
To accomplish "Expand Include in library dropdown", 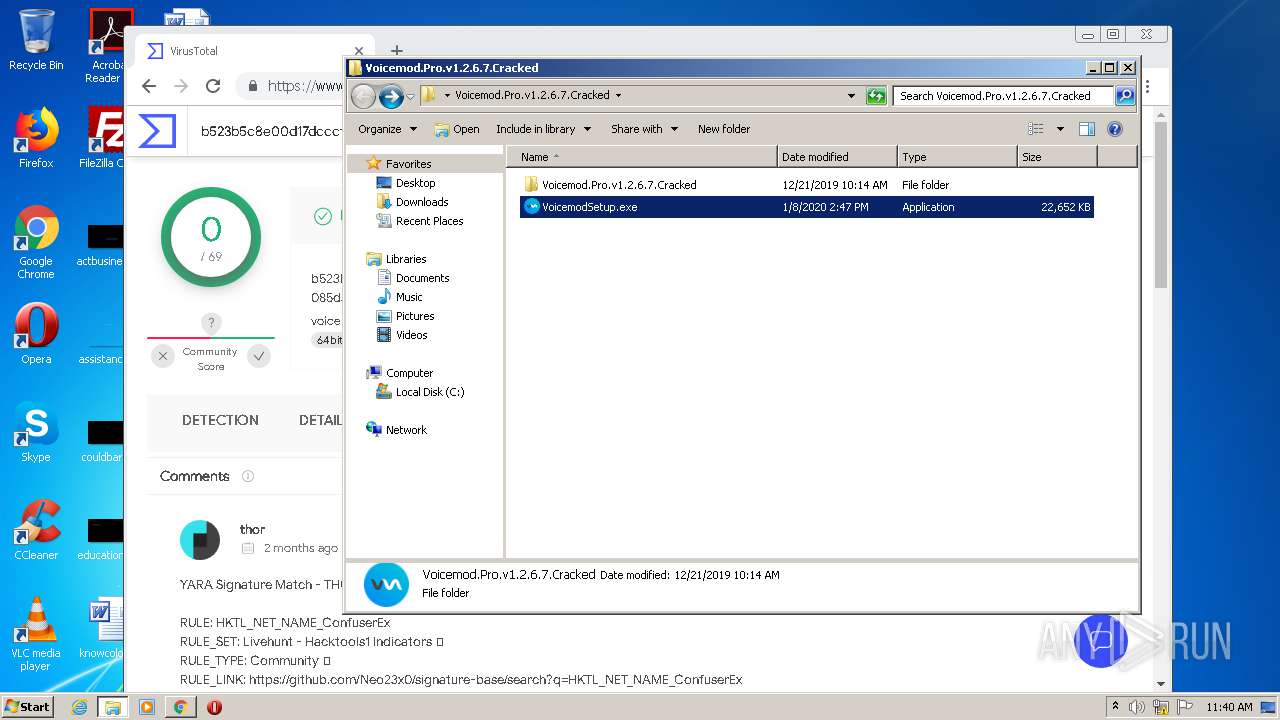I will [543, 129].
